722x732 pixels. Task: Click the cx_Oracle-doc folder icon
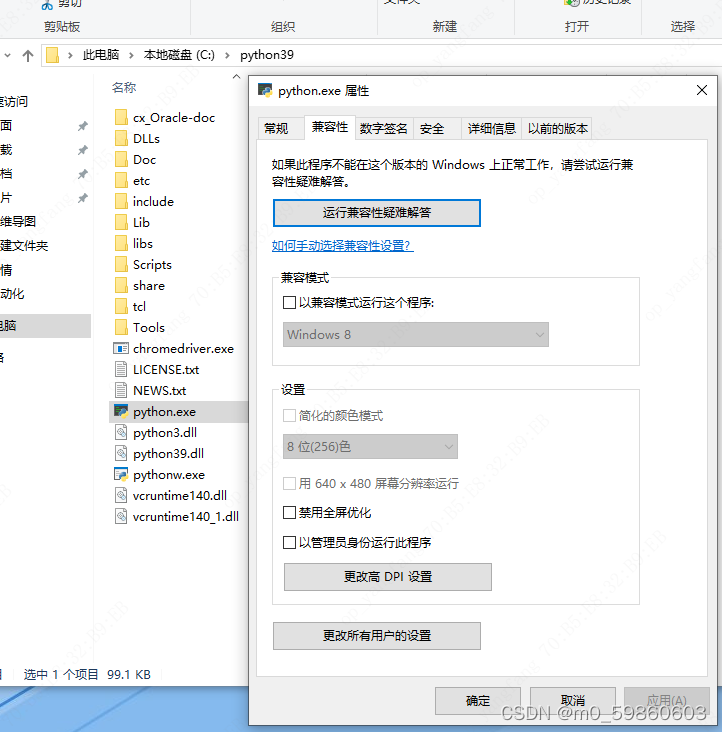coord(121,118)
